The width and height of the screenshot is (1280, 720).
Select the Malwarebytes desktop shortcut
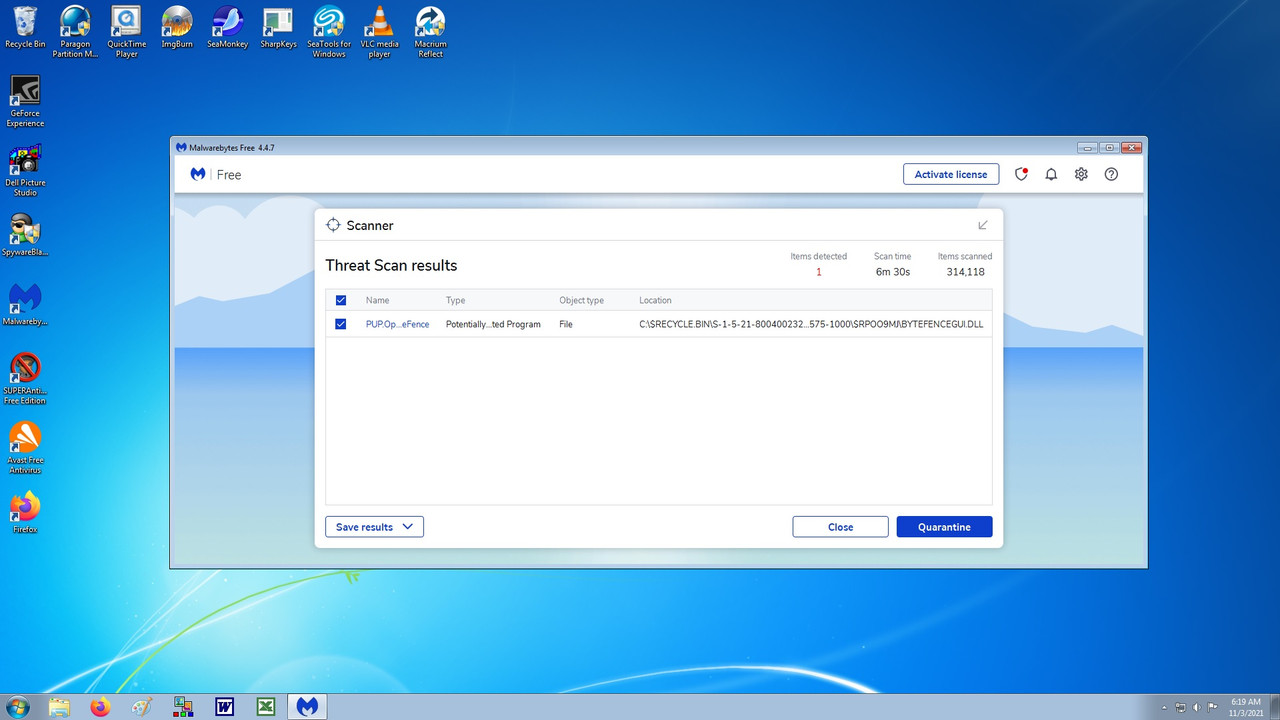25,304
